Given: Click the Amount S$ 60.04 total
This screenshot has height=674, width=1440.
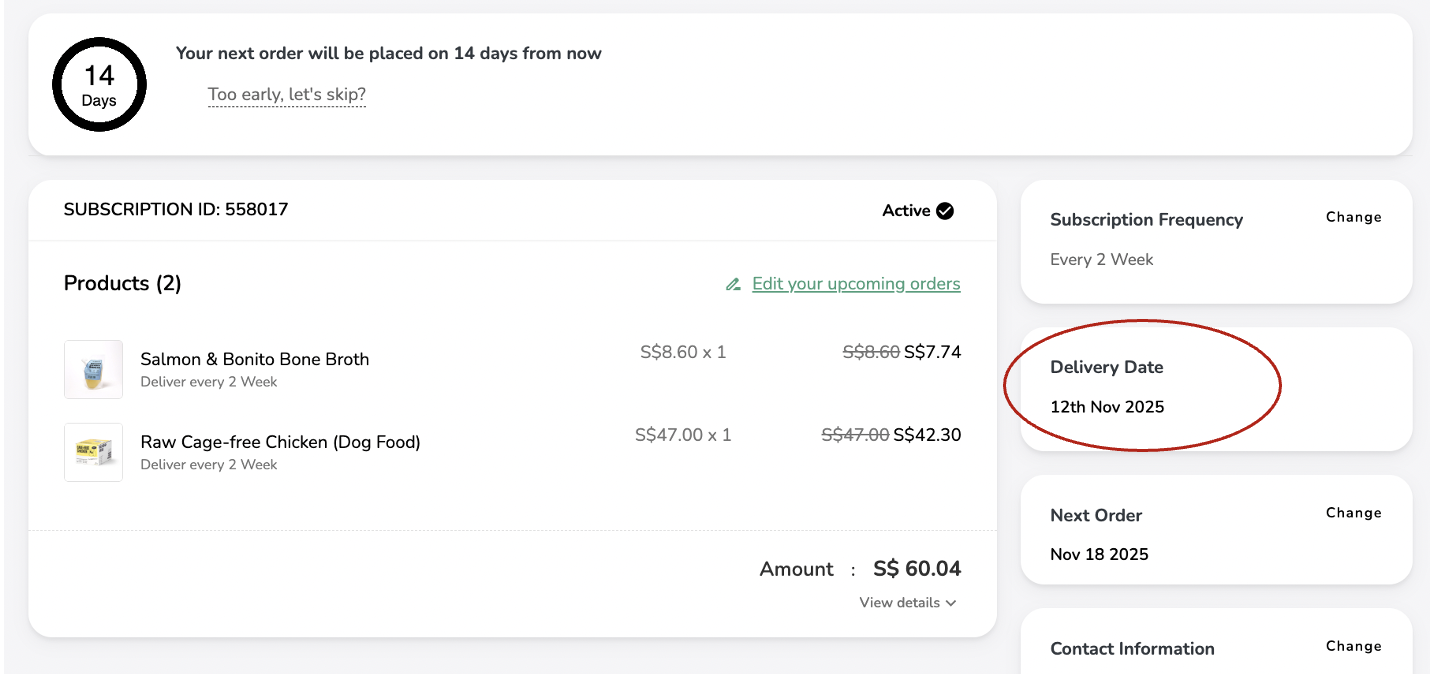Looking at the screenshot, I should 916,569.
